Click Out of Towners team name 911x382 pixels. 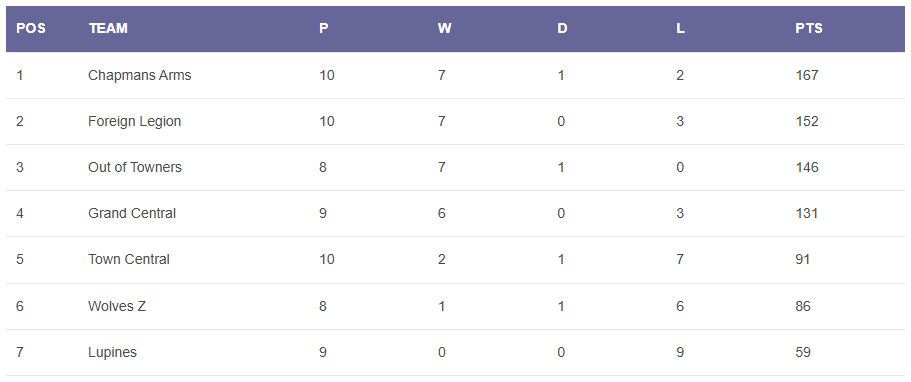pyautogui.click(x=135, y=167)
